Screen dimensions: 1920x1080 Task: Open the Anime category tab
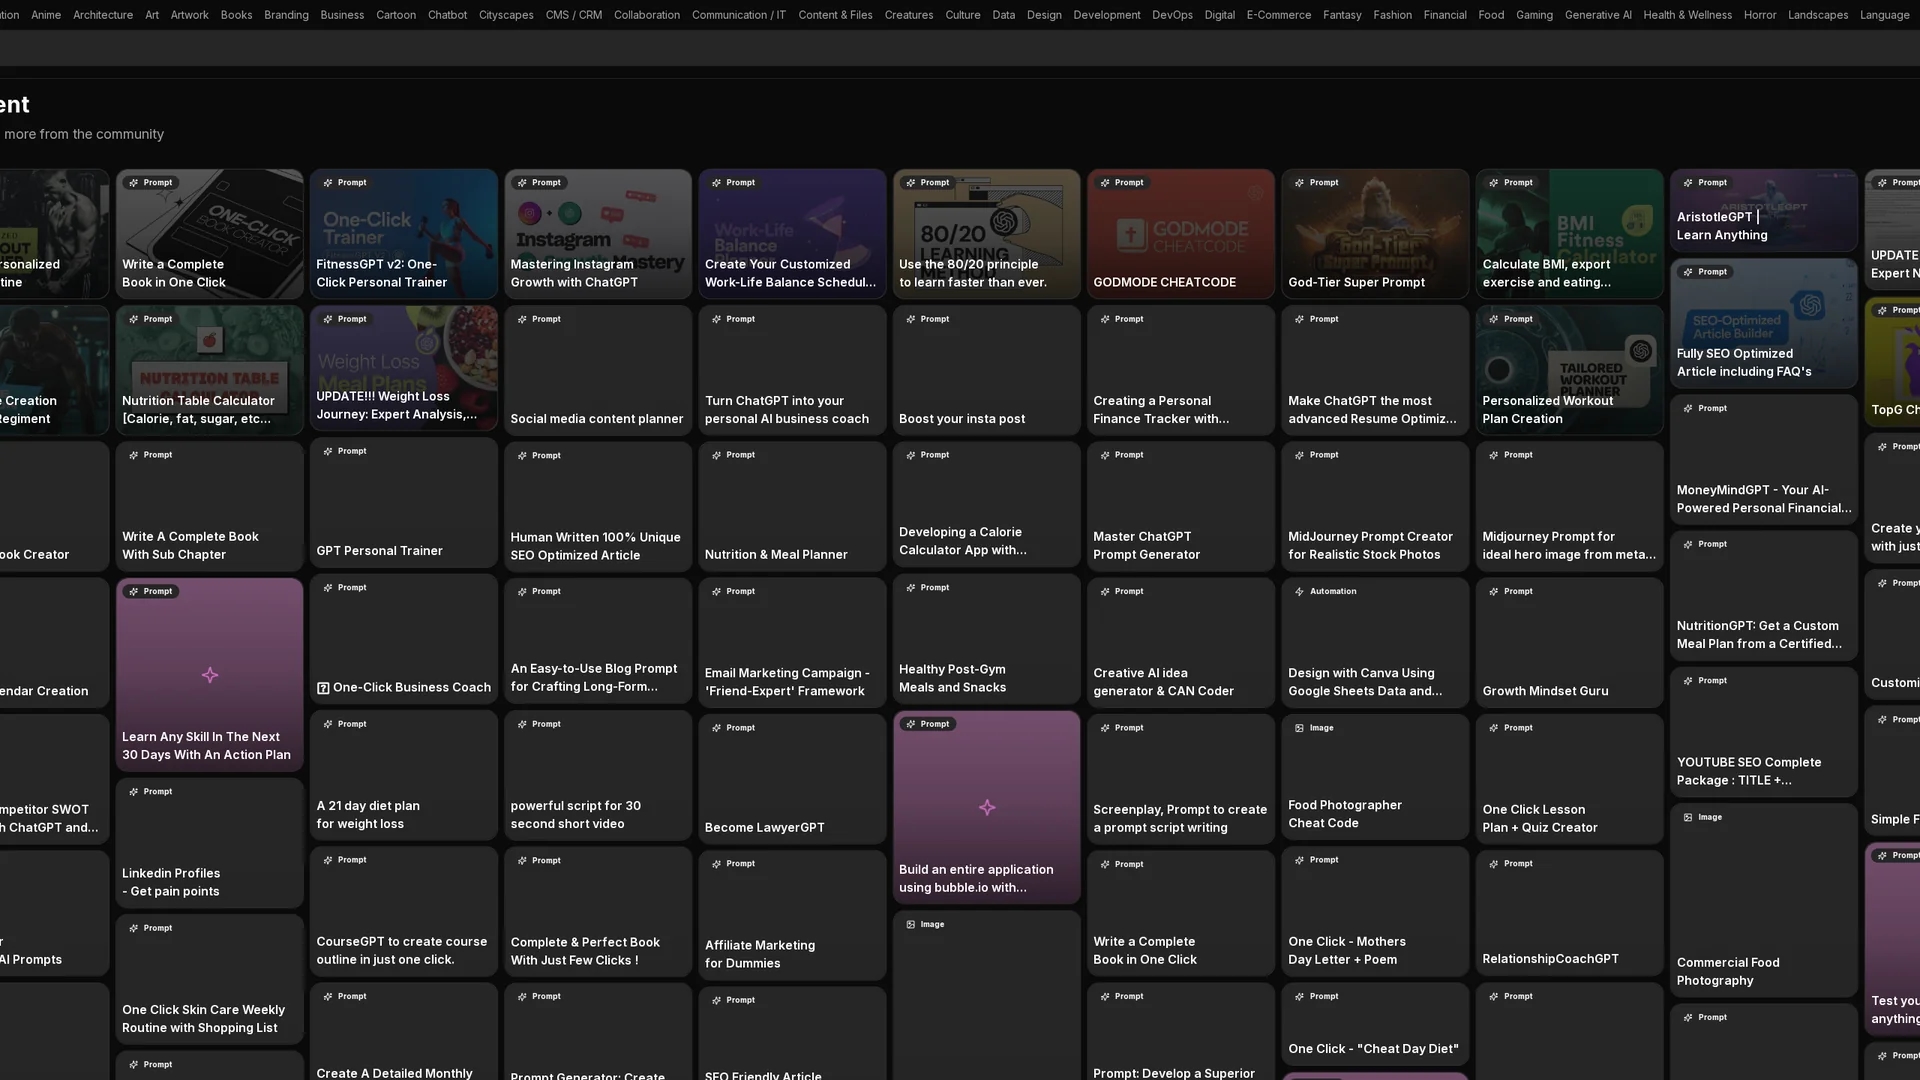[x=46, y=15]
